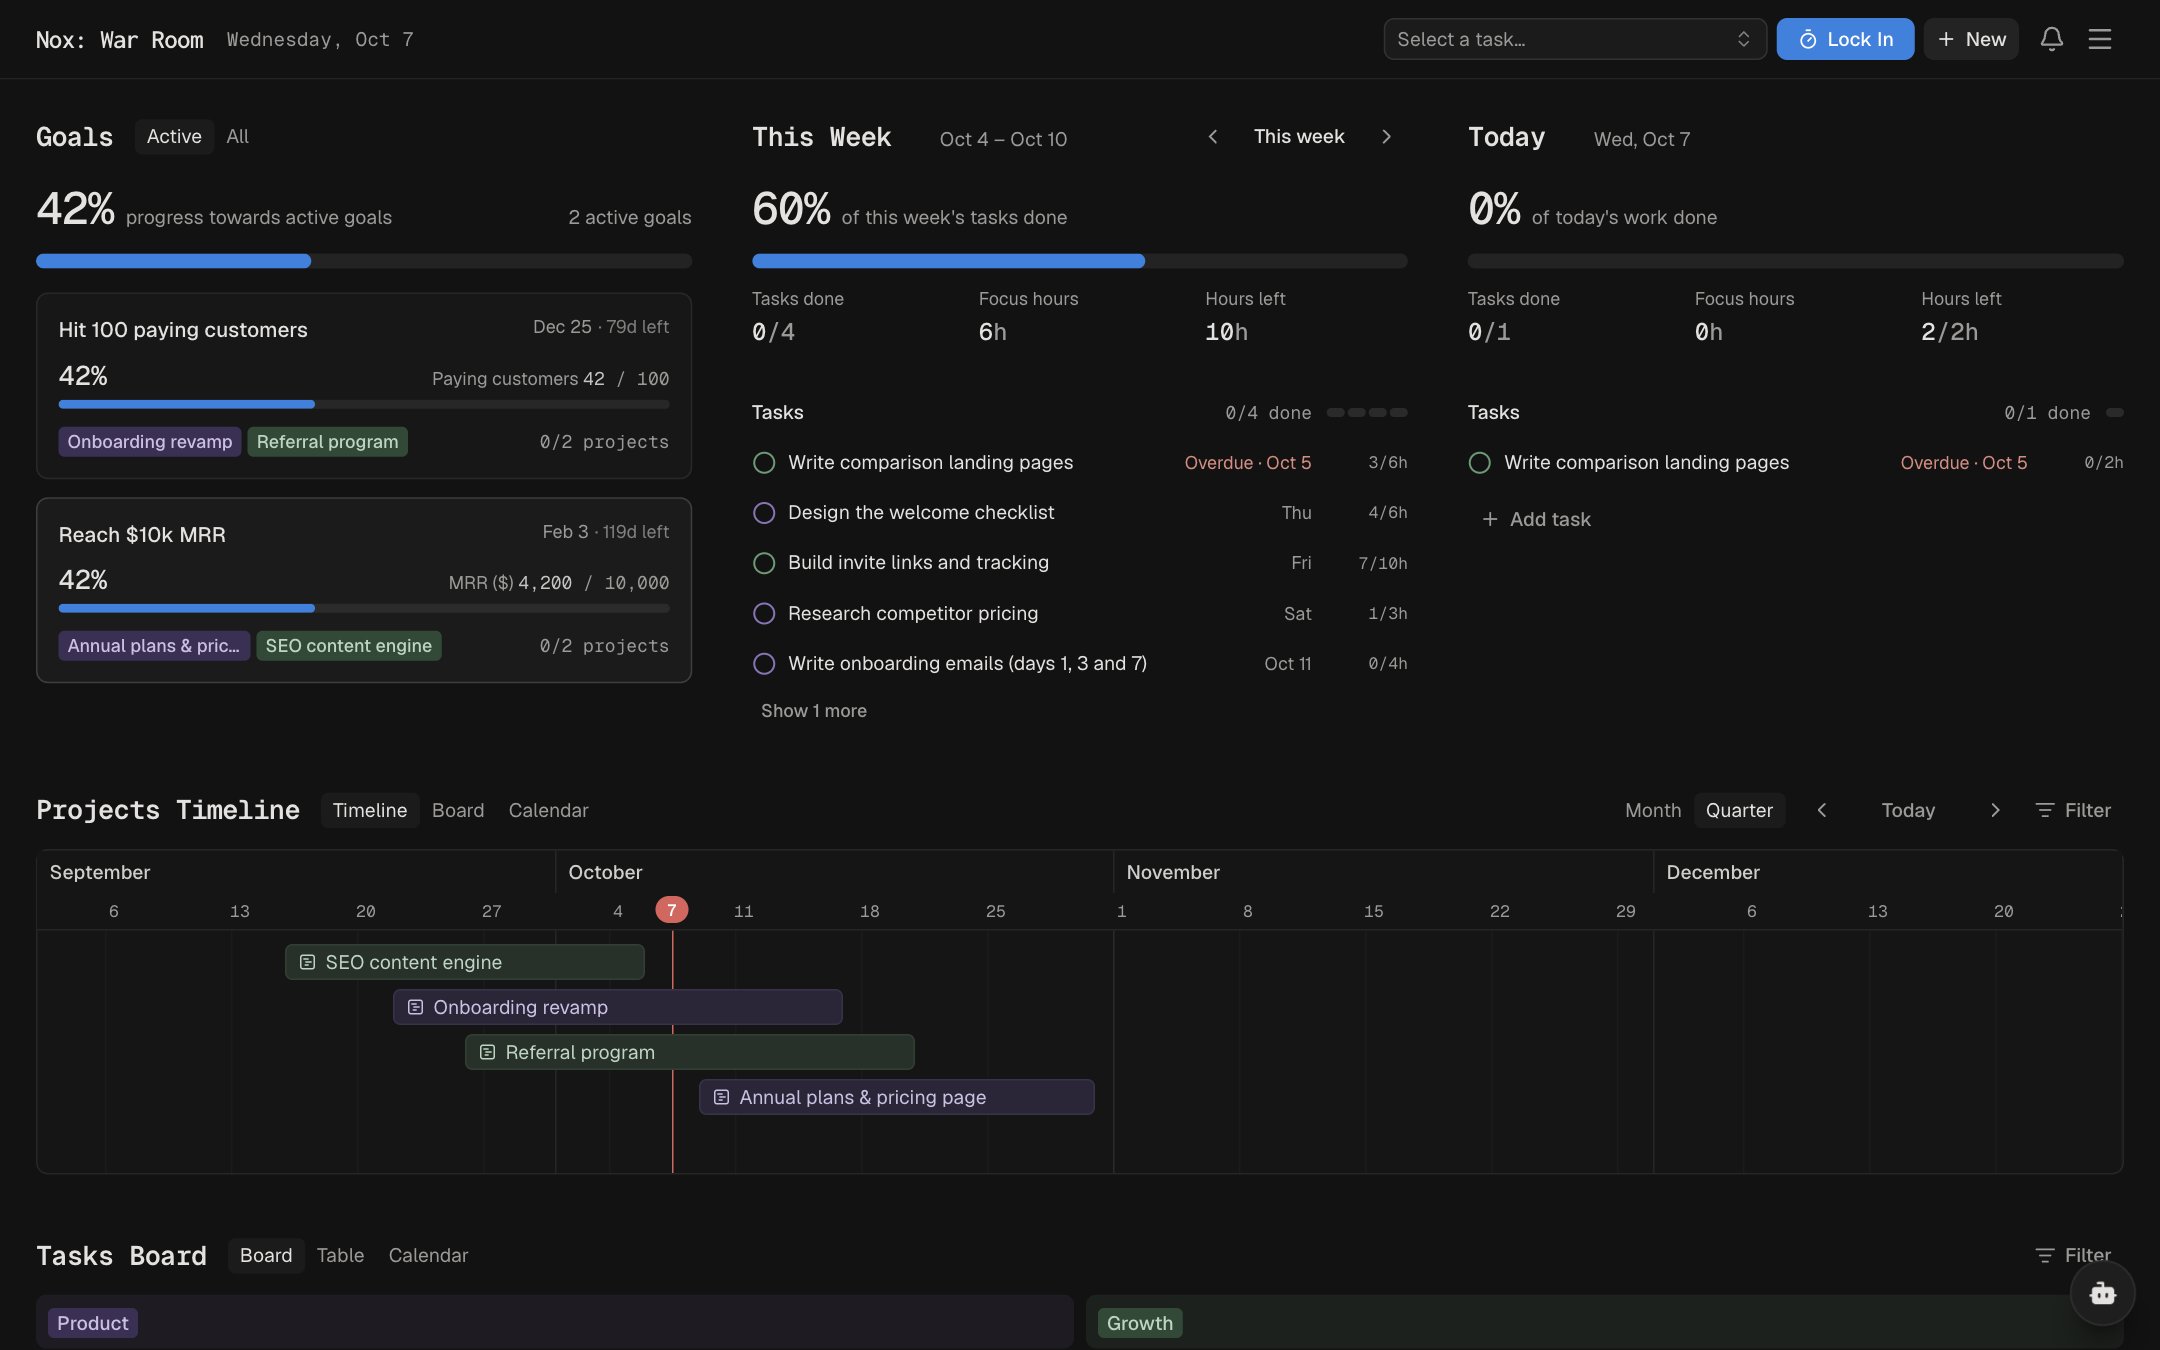The image size is (2160, 1350).
Task: Open the Select a task dropdown
Action: click(x=1575, y=39)
